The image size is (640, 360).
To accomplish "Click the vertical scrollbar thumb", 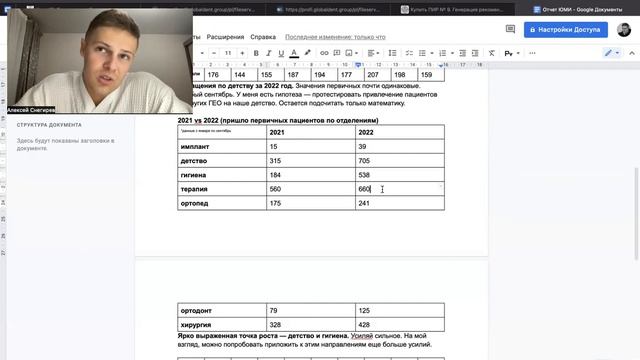I will point(636,213).
